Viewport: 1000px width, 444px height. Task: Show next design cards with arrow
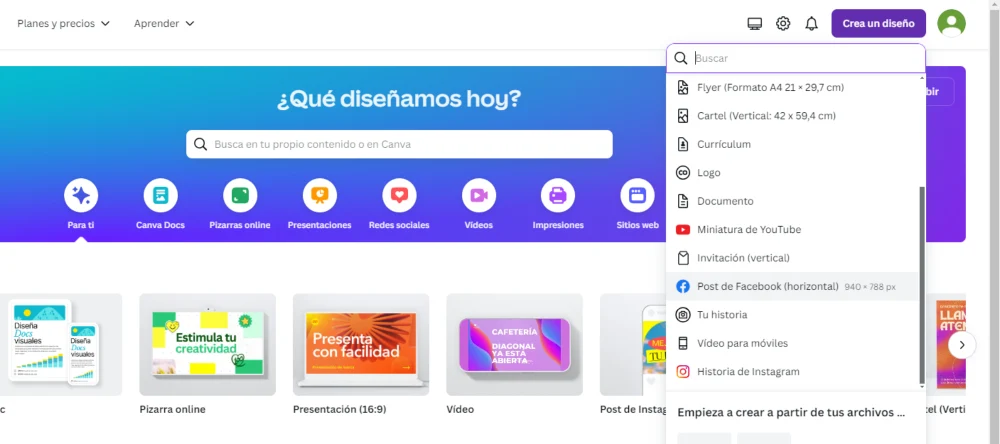click(962, 345)
